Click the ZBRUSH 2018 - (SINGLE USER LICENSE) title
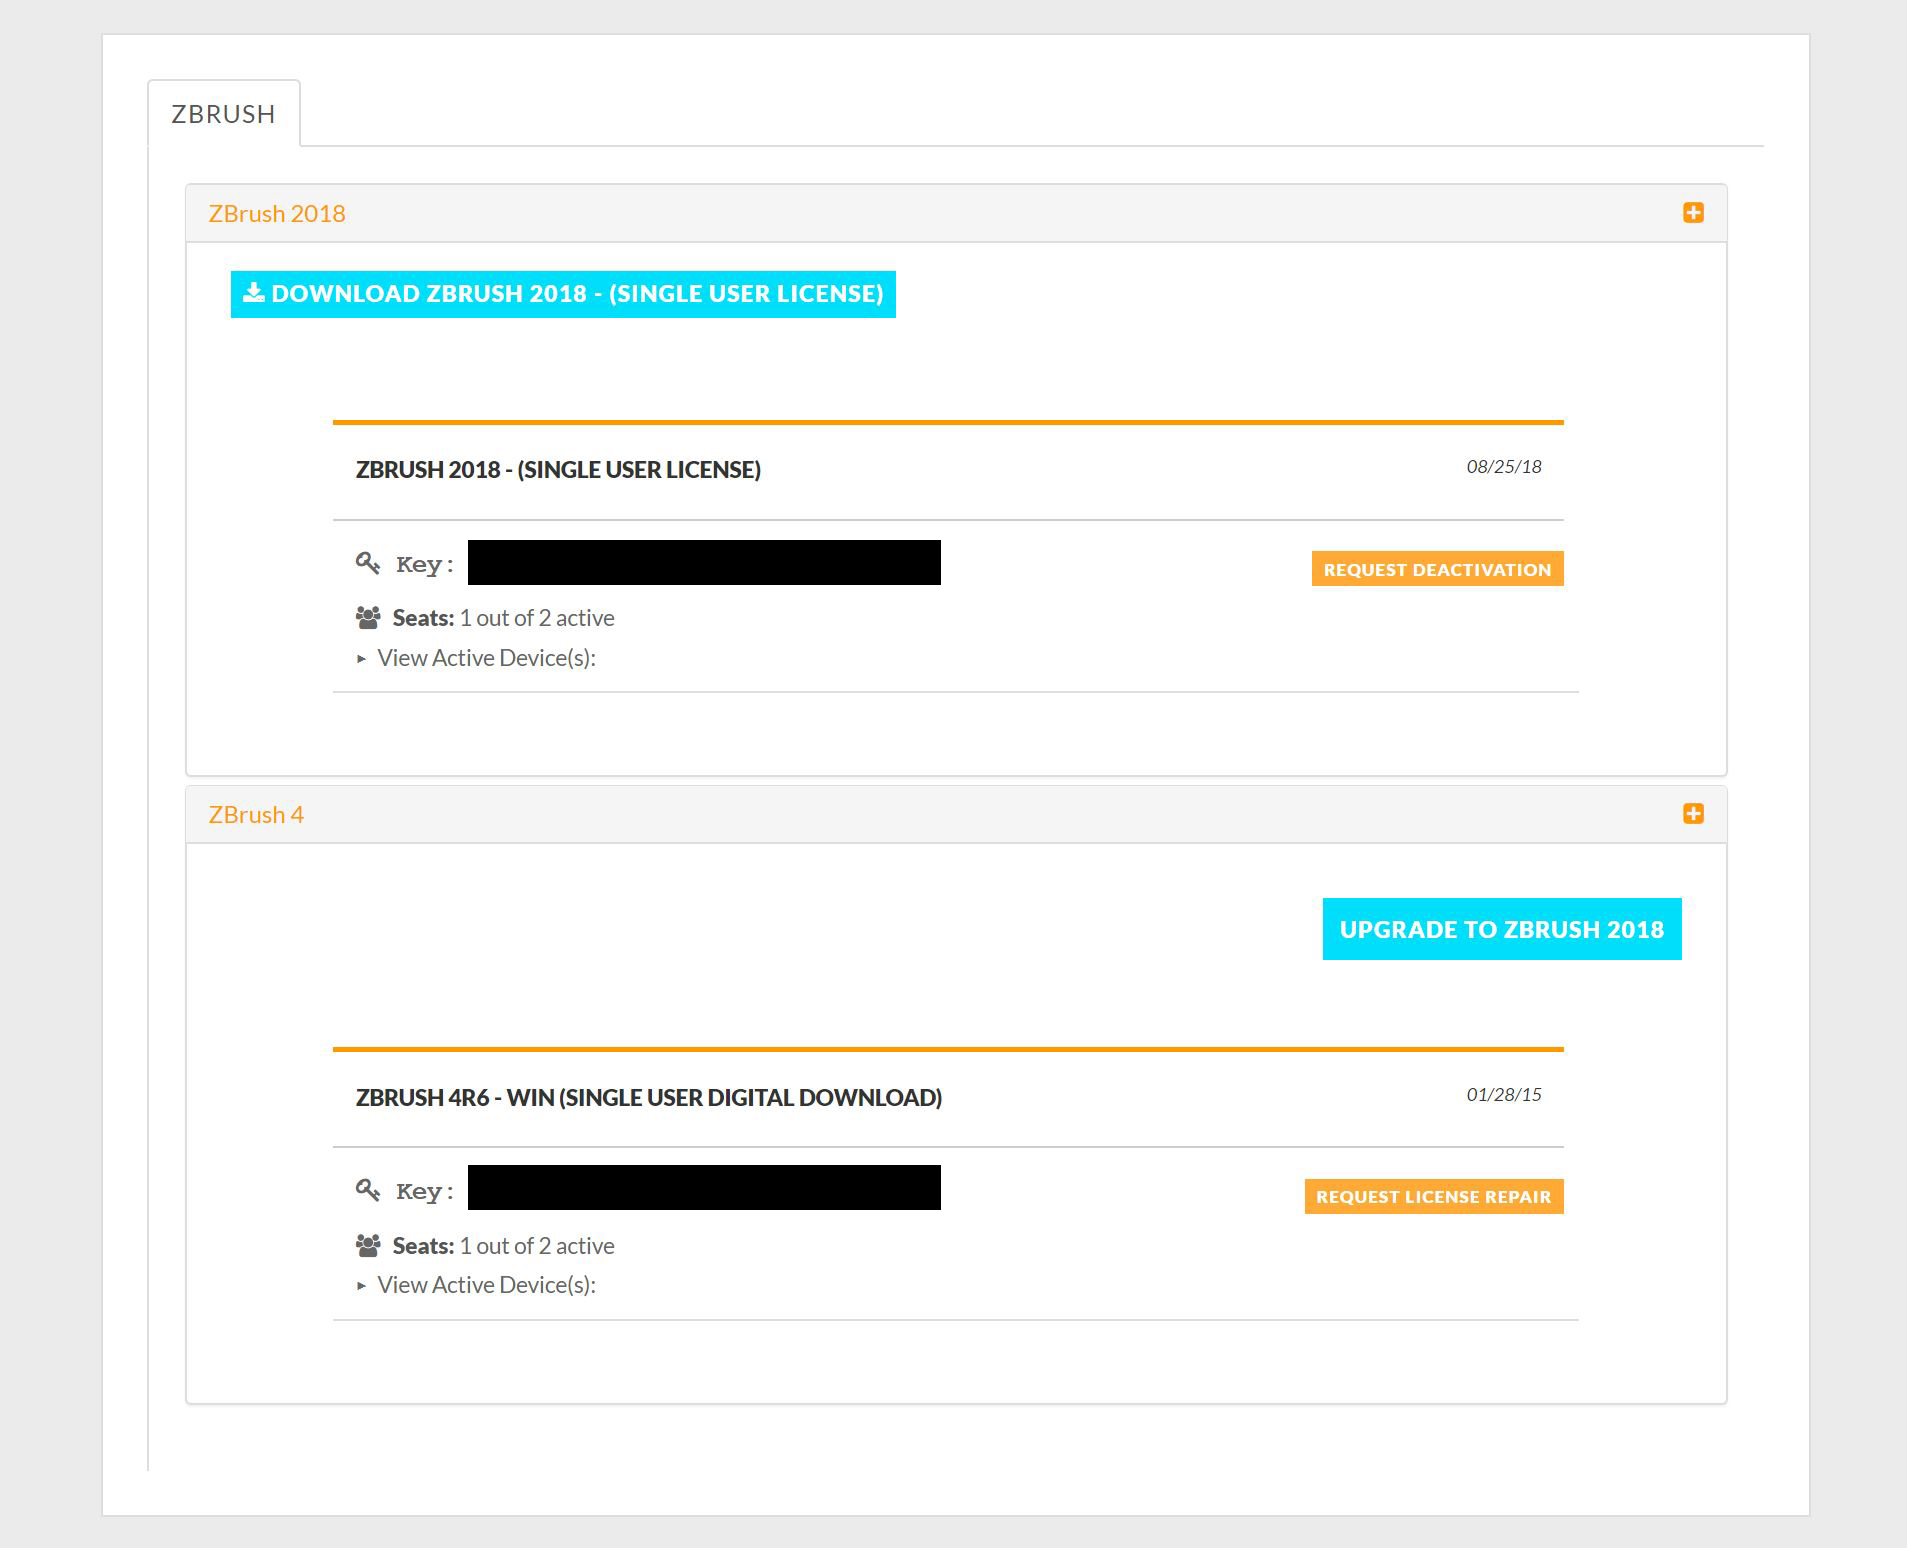This screenshot has width=1907, height=1548. point(558,470)
